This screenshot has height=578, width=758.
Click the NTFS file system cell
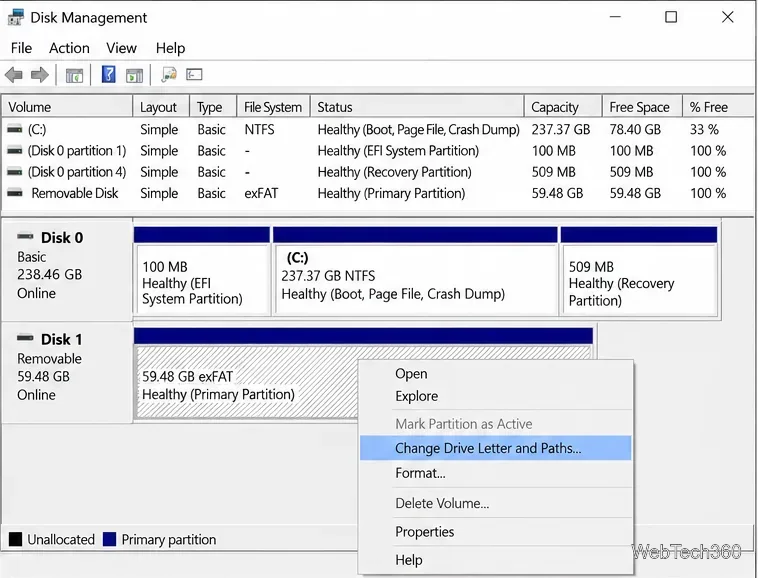pos(259,130)
